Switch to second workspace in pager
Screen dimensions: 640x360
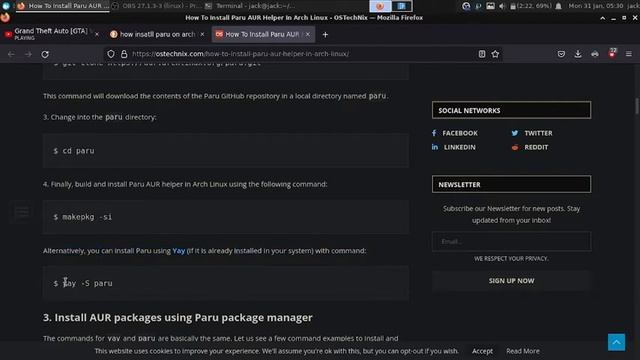tap(402, 6)
